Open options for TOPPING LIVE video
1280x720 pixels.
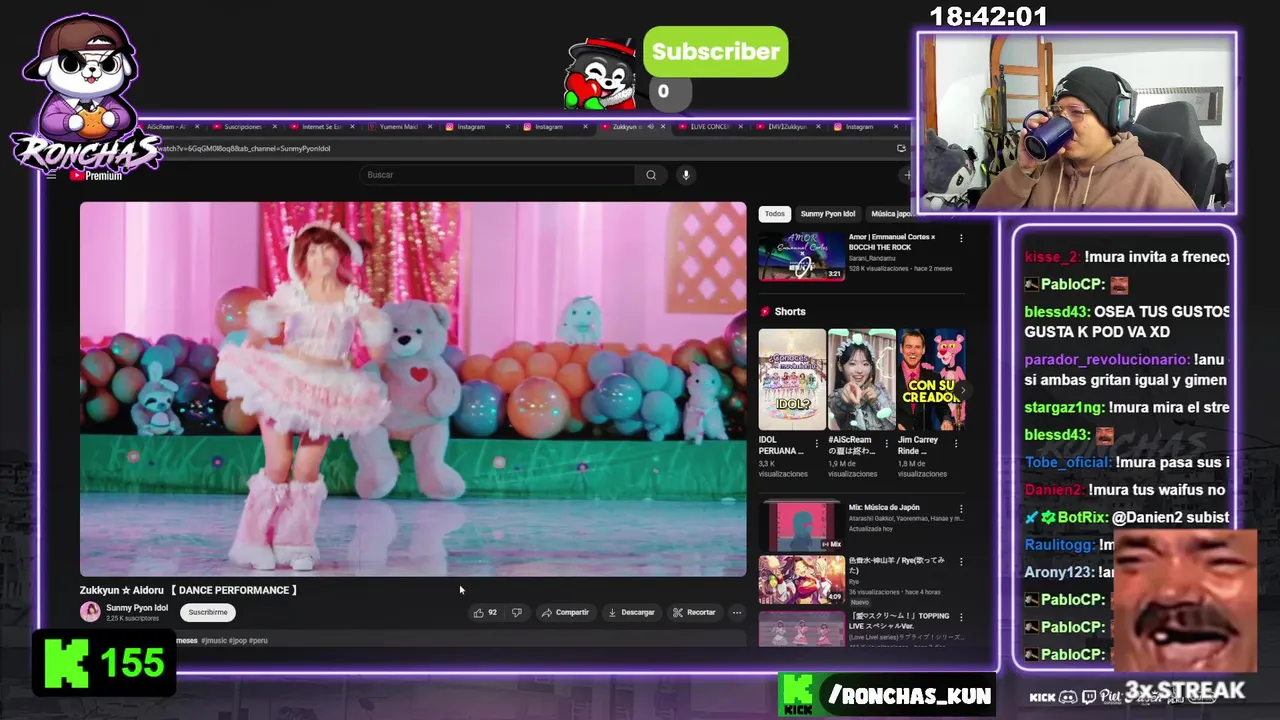pyautogui.click(x=961, y=617)
